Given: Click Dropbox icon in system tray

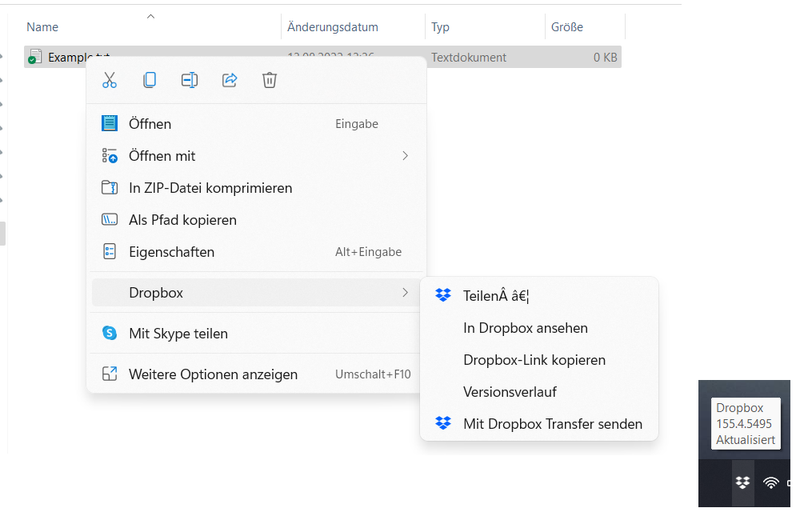Looking at the screenshot, I should (742, 482).
